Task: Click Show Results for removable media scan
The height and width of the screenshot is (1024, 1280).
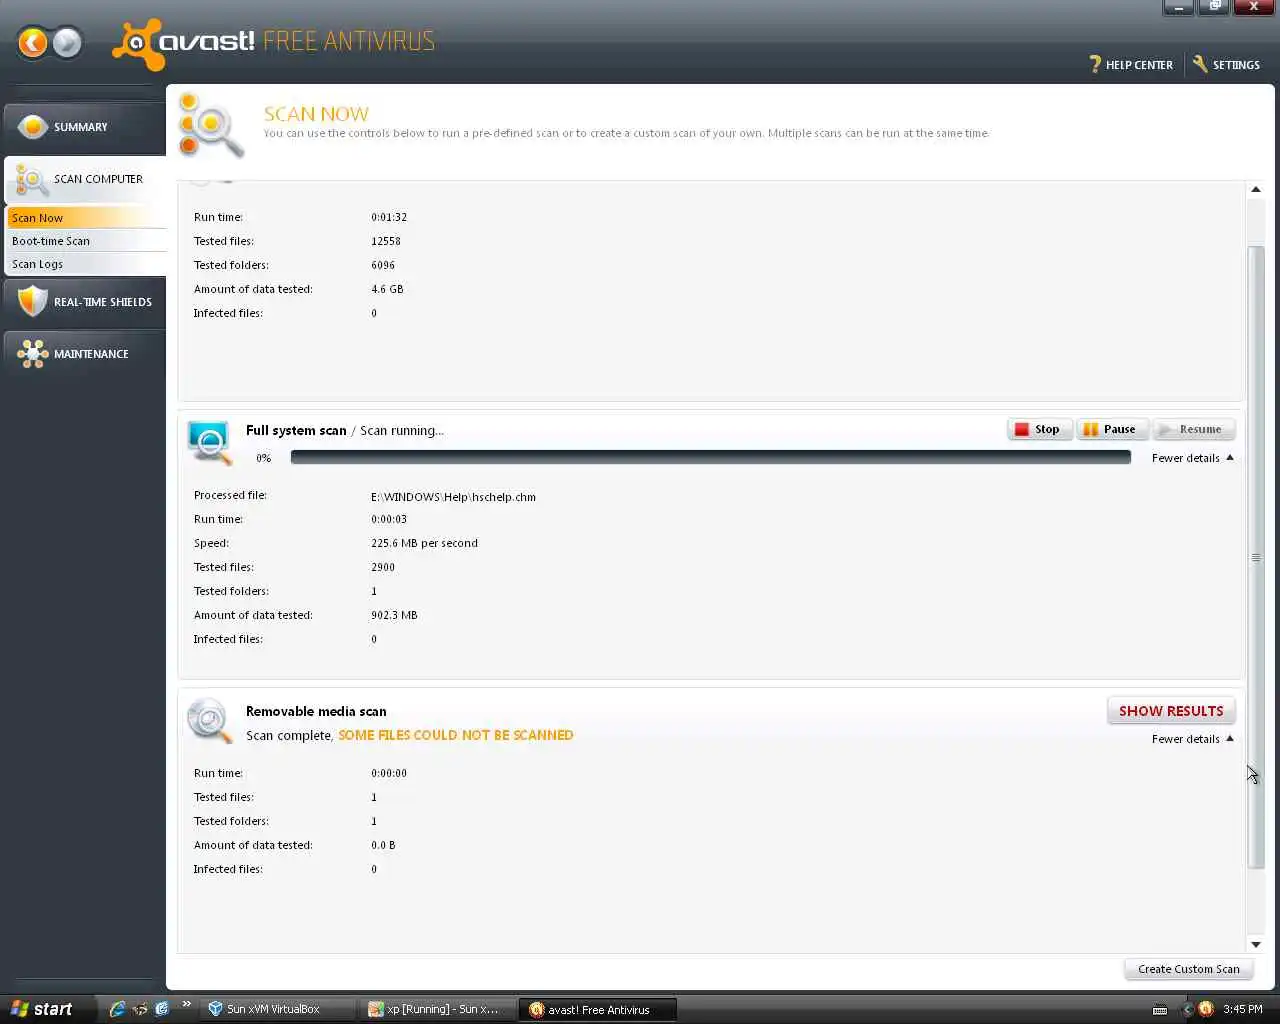Action: (x=1171, y=711)
